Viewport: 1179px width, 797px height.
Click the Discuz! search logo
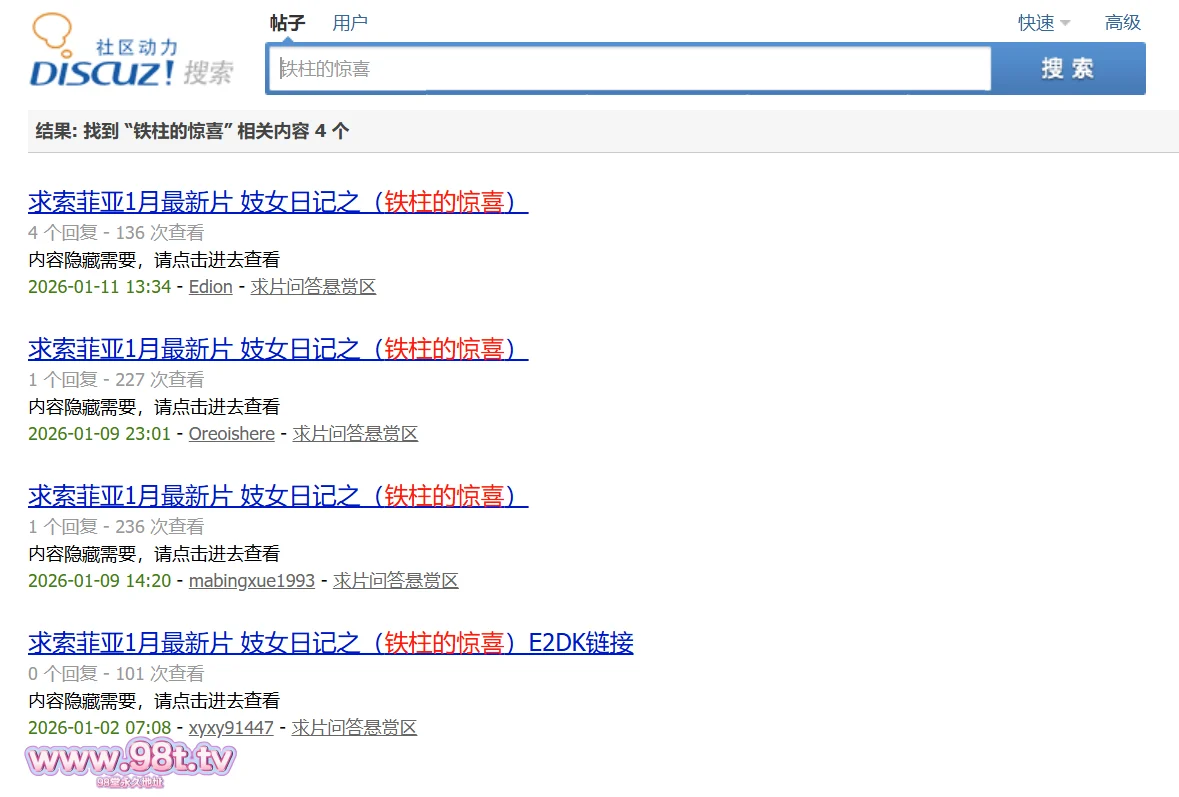coord(130,55)
